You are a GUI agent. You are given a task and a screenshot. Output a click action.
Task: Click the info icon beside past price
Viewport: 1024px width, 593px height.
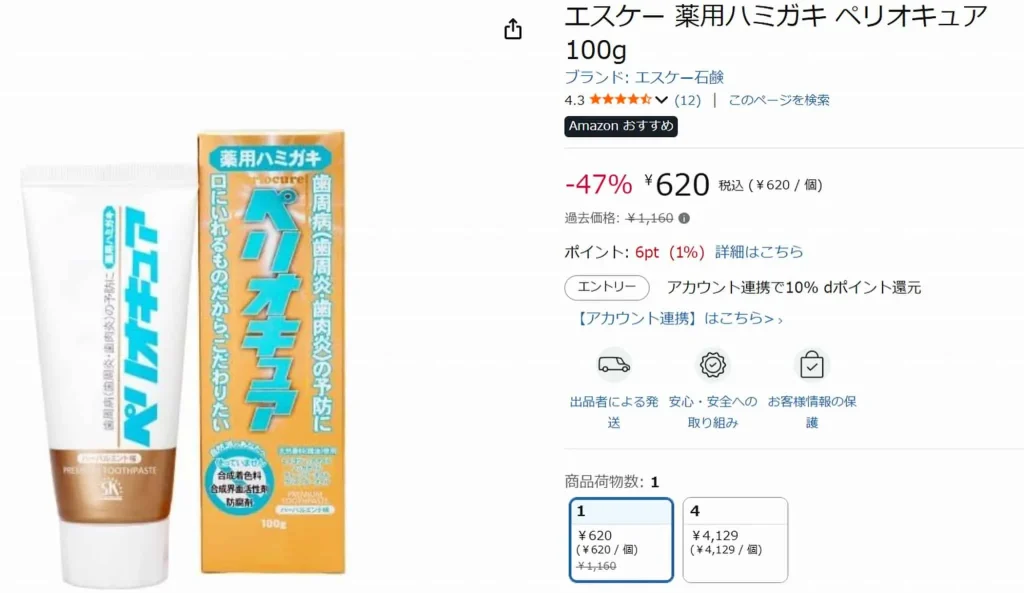684,218
